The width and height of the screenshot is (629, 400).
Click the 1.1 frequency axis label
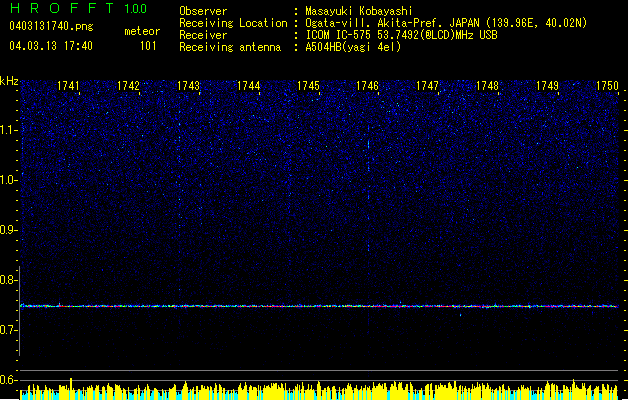pyautogui.click(x=9, y=129)
